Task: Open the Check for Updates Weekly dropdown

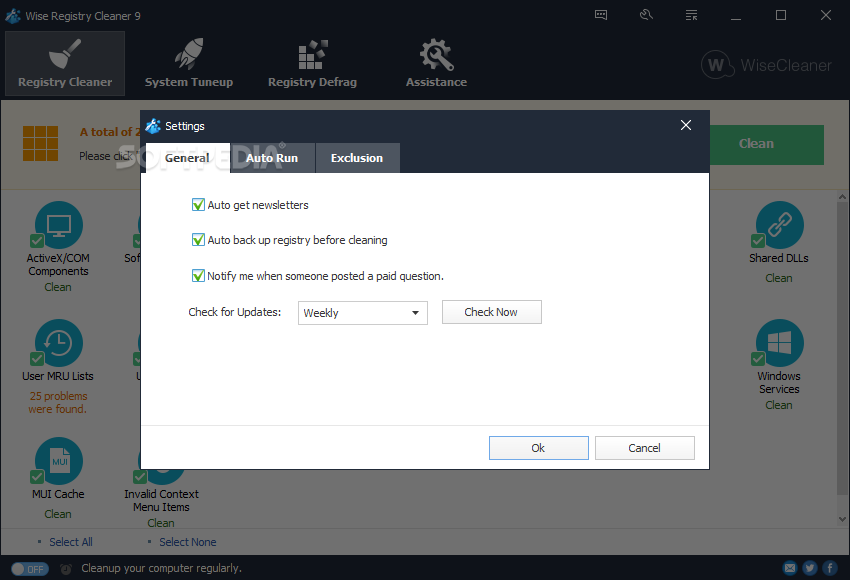Action: [x=363, y=313]
